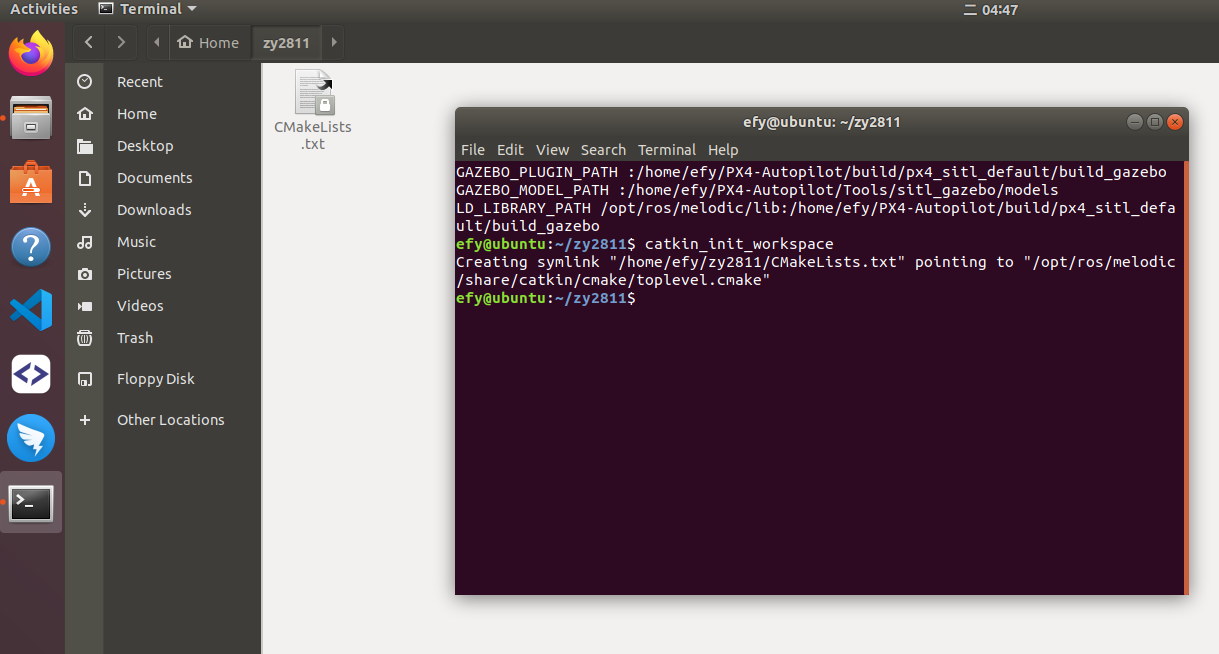Launch Visual Studio Code from dock
This screenshot has height=654, width=1219.
[31, 311]
